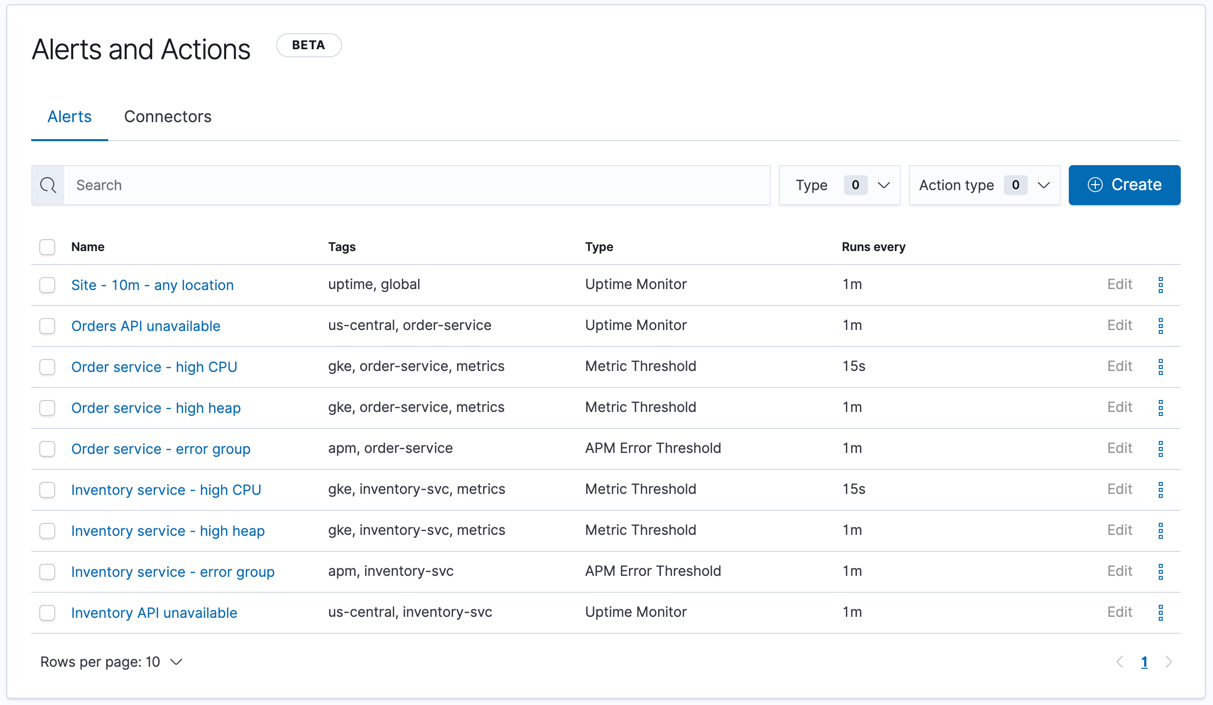The image size is (1213, 705).
Task: Click the Create button
Action: coord(1124,185)
